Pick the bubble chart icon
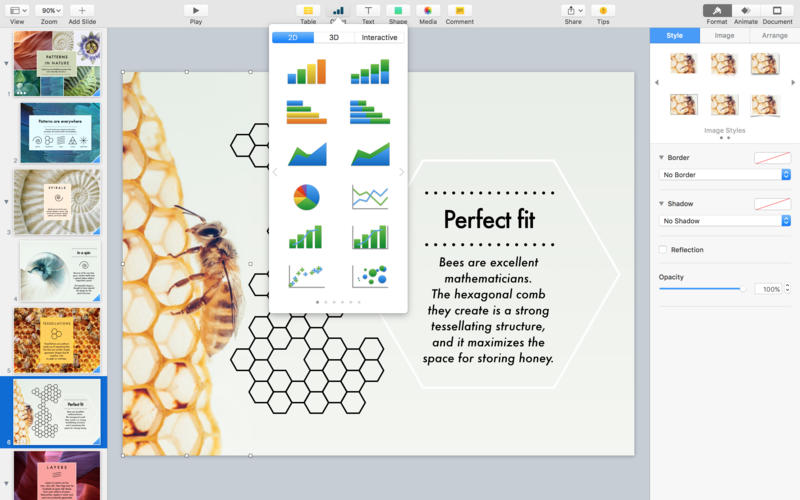Viewport: 800px width, 500px height. 370,276
